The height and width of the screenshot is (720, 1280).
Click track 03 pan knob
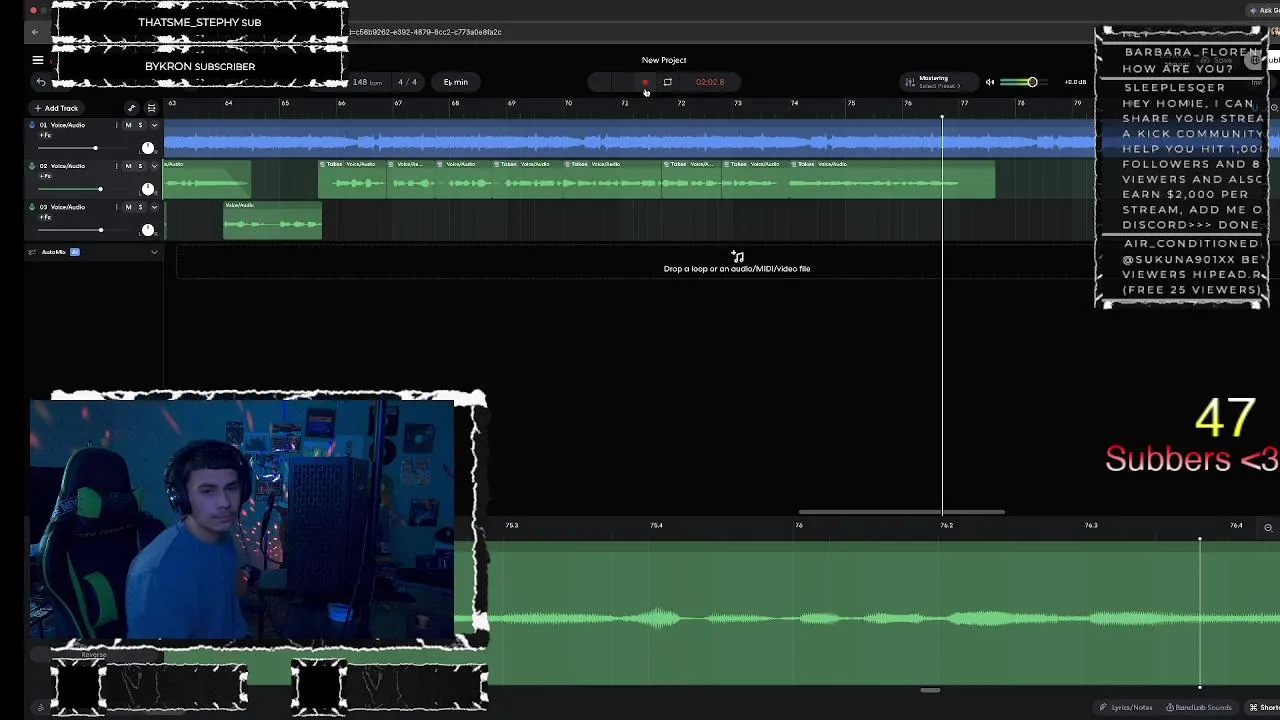pyautogui.click(x=148, y=230)
